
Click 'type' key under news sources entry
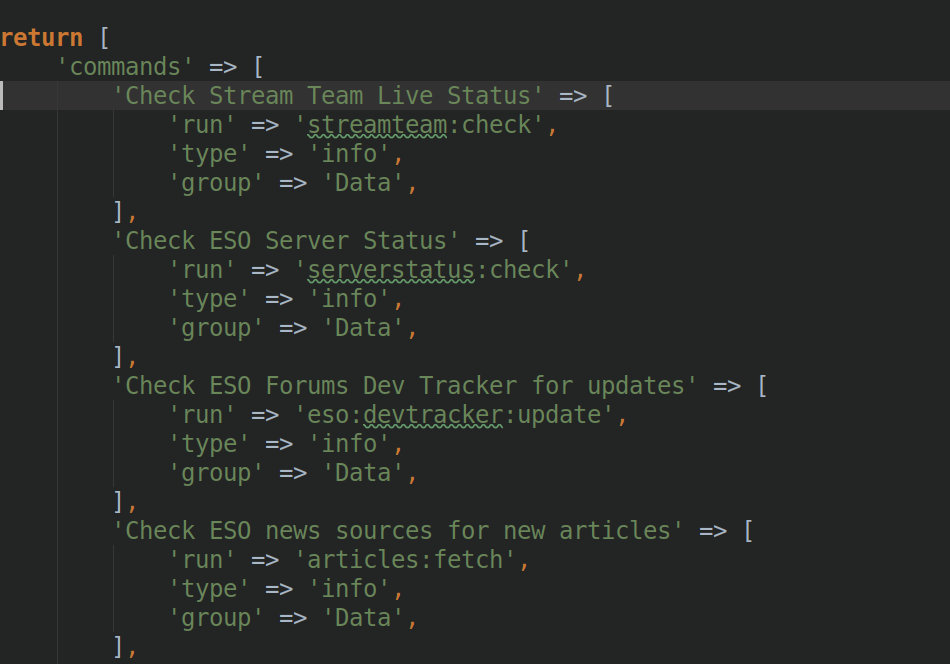click(209, 589)
